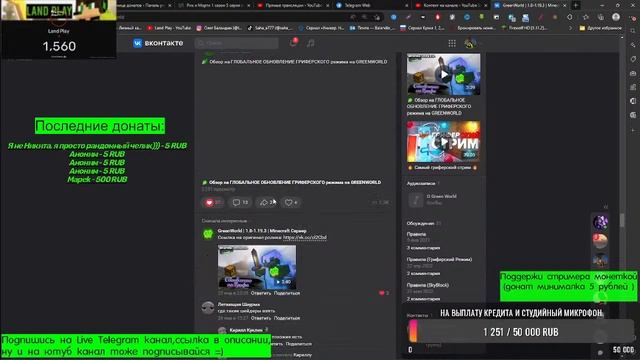
Task: Select the GreenWorld browser tab
Action: pos(530,6)
